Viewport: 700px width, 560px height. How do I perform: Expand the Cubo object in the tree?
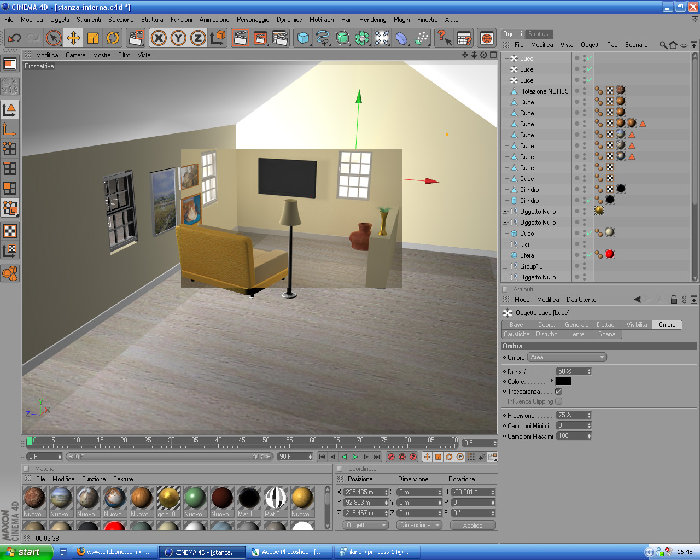tap(507, 233)
